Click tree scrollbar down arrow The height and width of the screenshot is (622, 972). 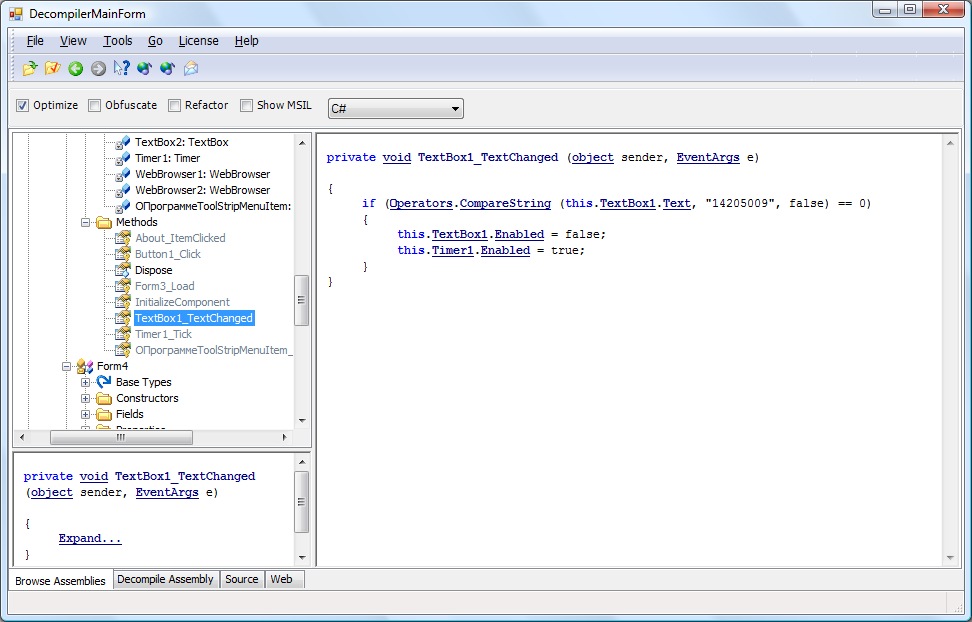coord(302,420)
